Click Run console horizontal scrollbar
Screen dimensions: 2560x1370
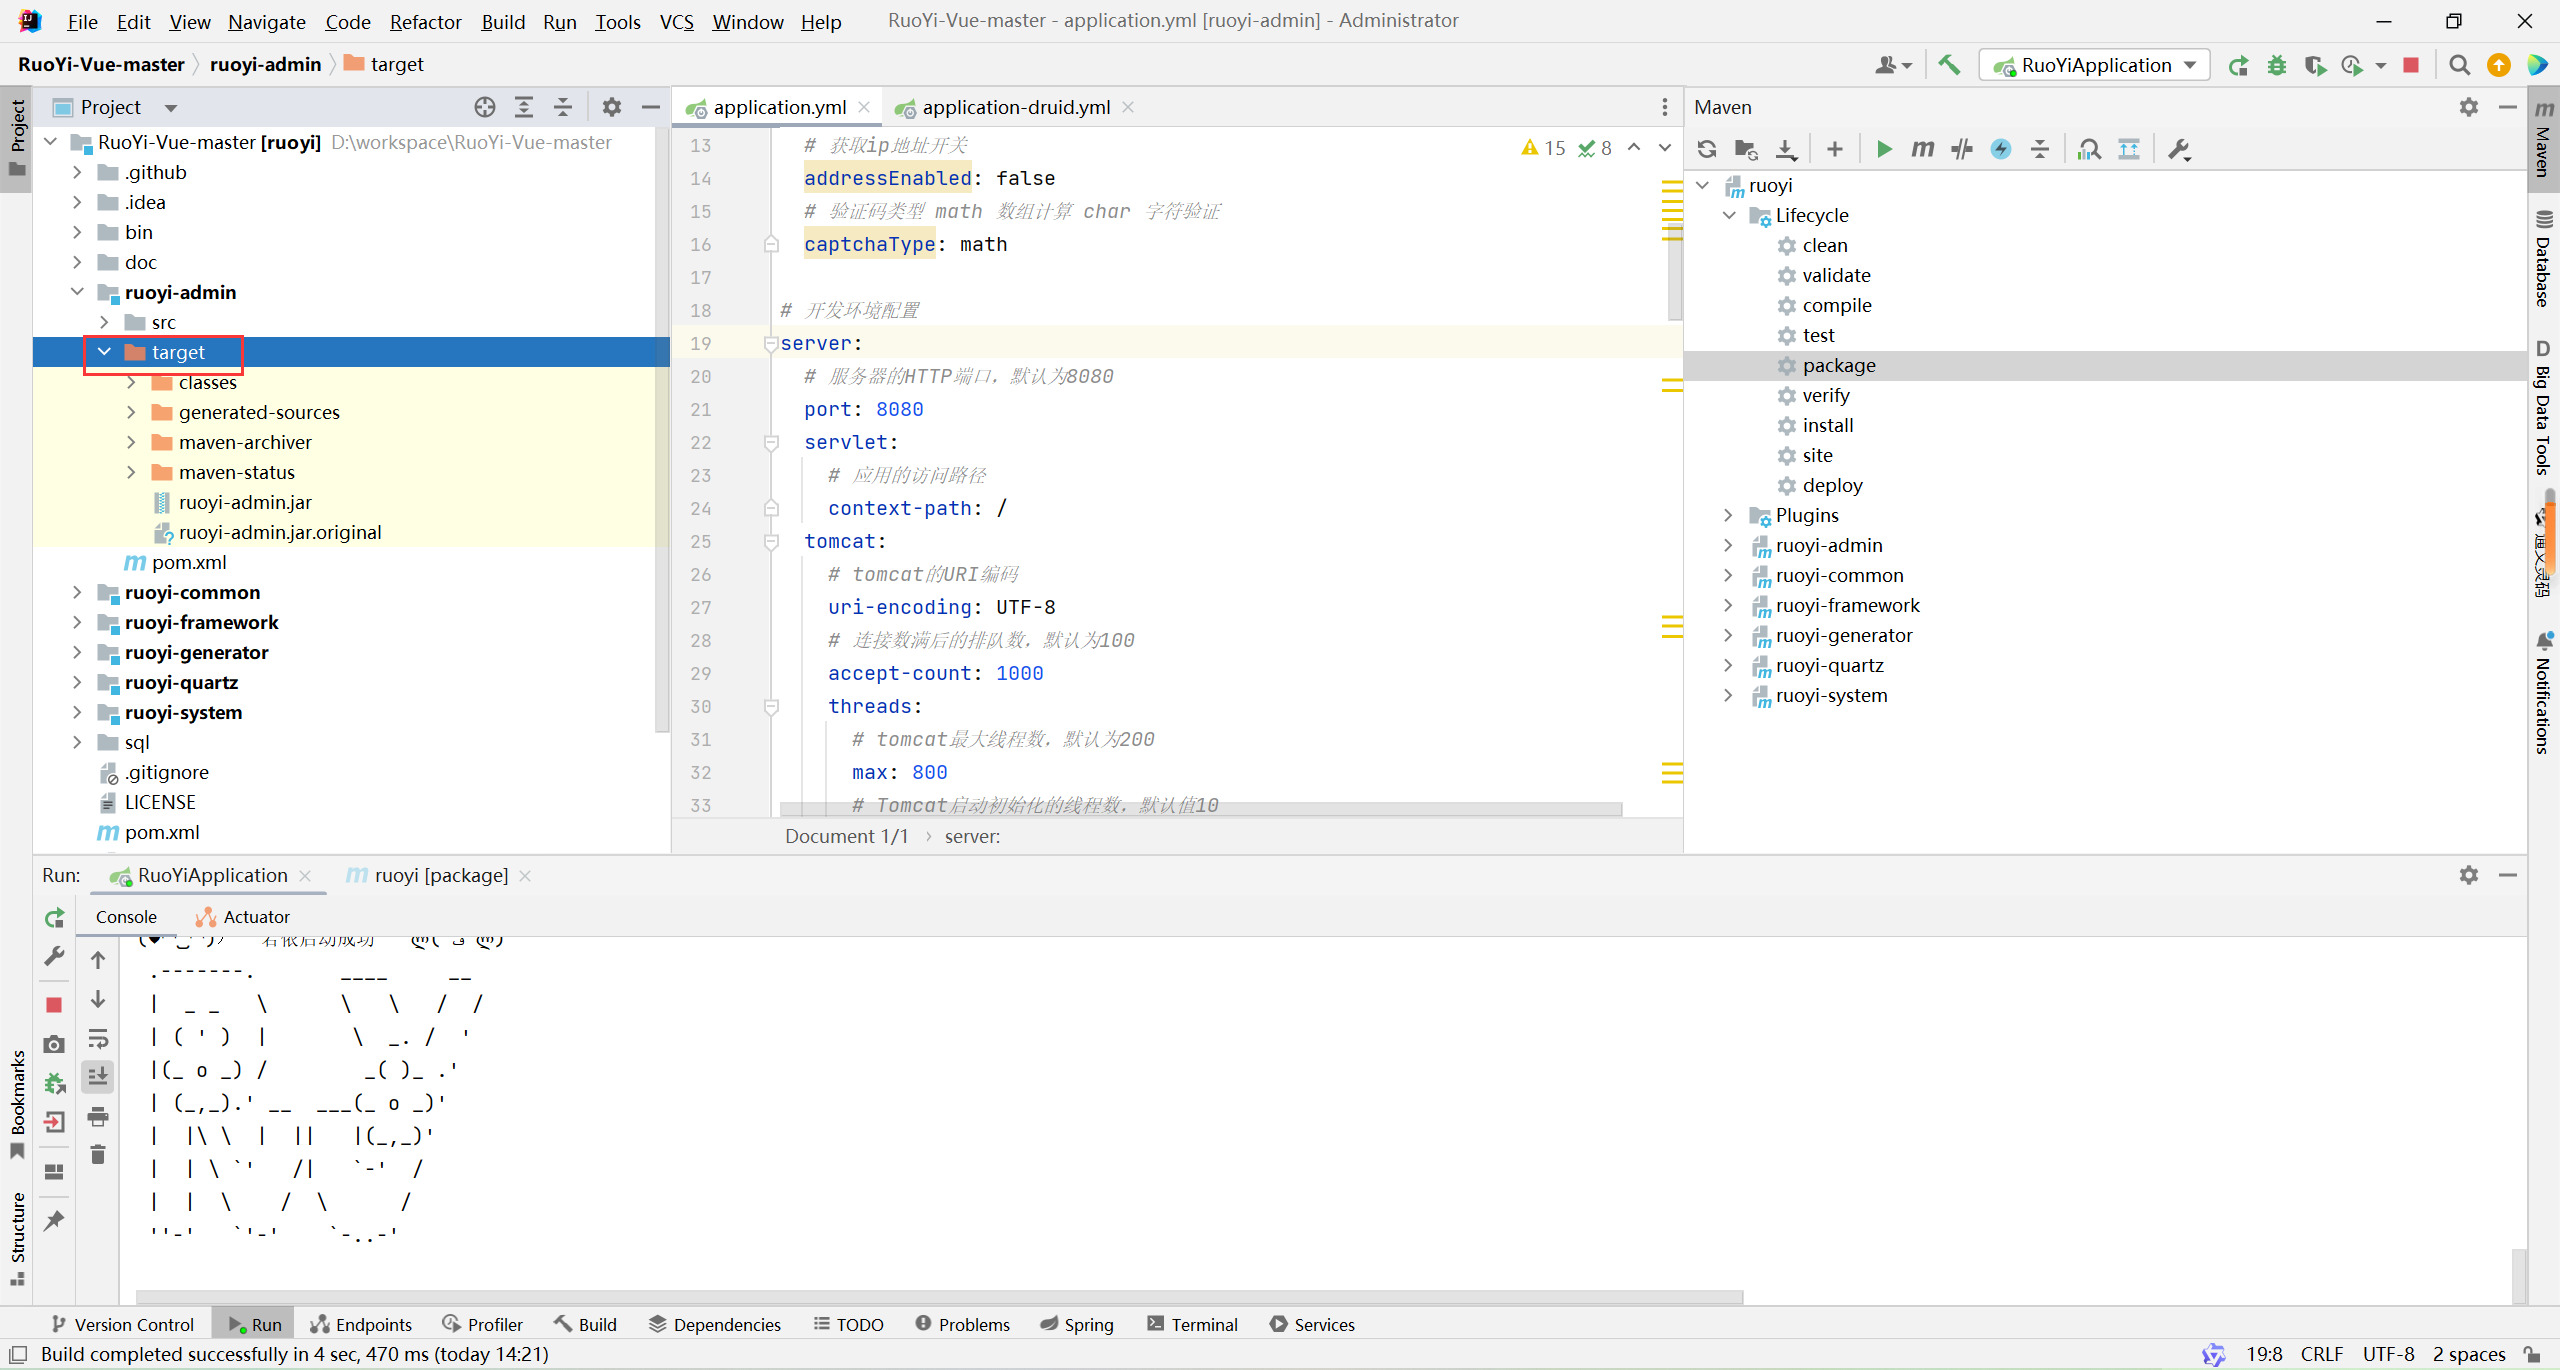point(940,1297)
